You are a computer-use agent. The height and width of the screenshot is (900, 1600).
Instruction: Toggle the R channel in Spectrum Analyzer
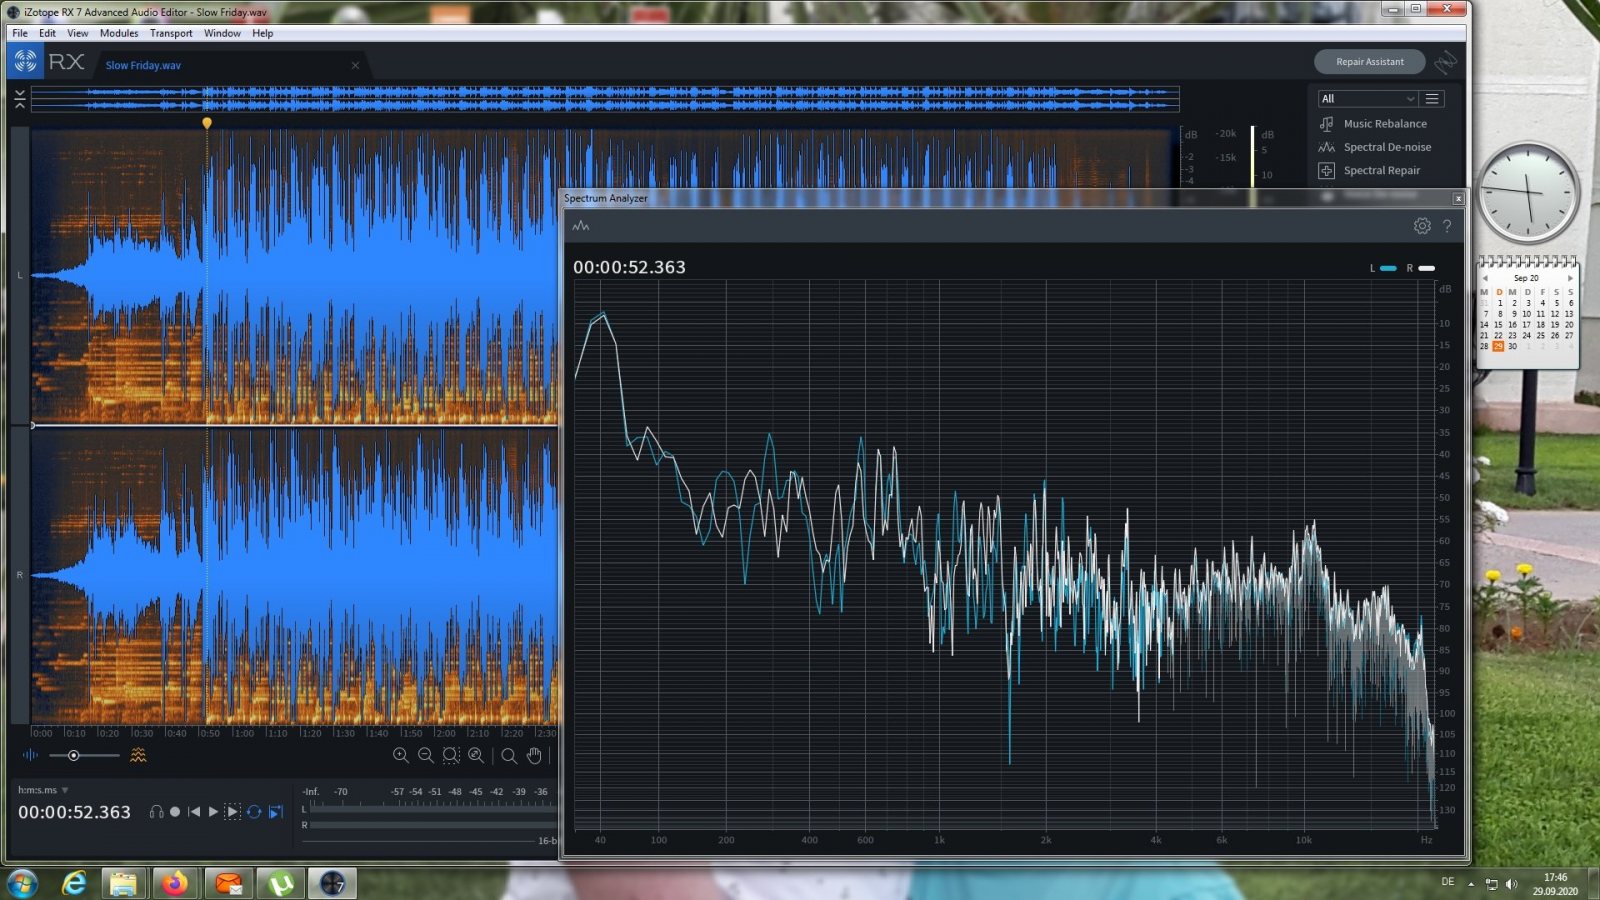pos(1421,268)
